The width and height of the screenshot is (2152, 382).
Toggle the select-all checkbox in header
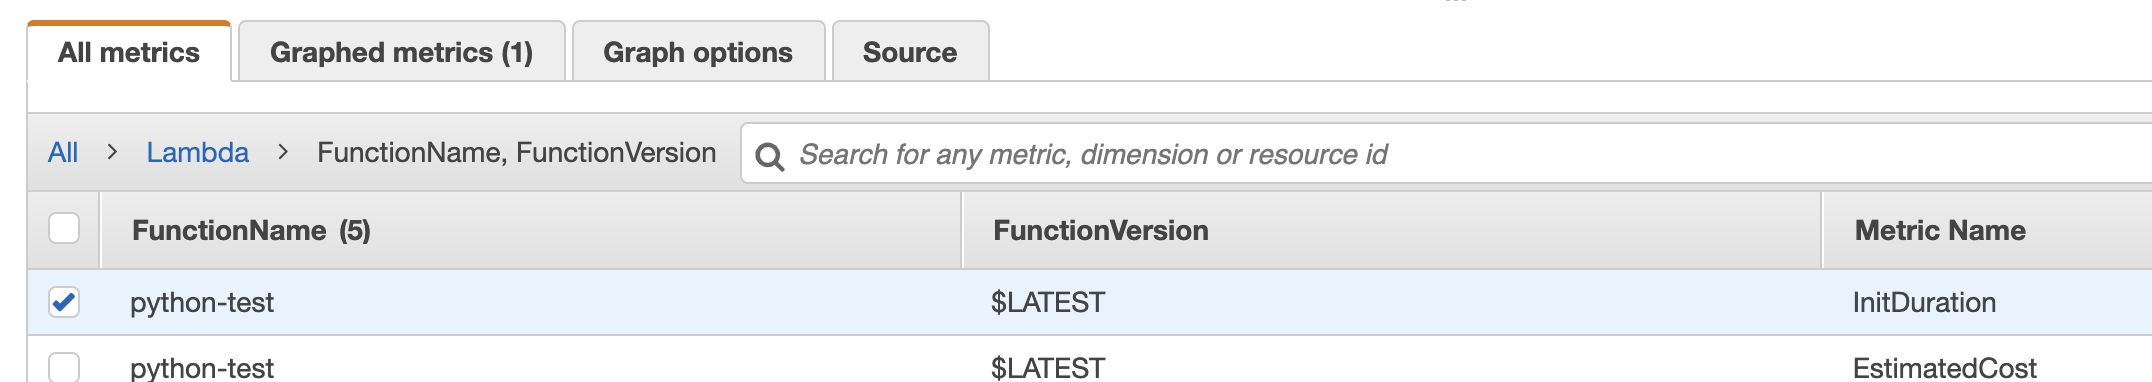64,229
